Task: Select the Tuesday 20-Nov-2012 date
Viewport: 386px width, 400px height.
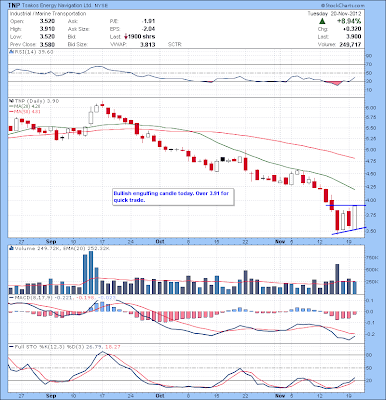Action: [x=334, y=14]
